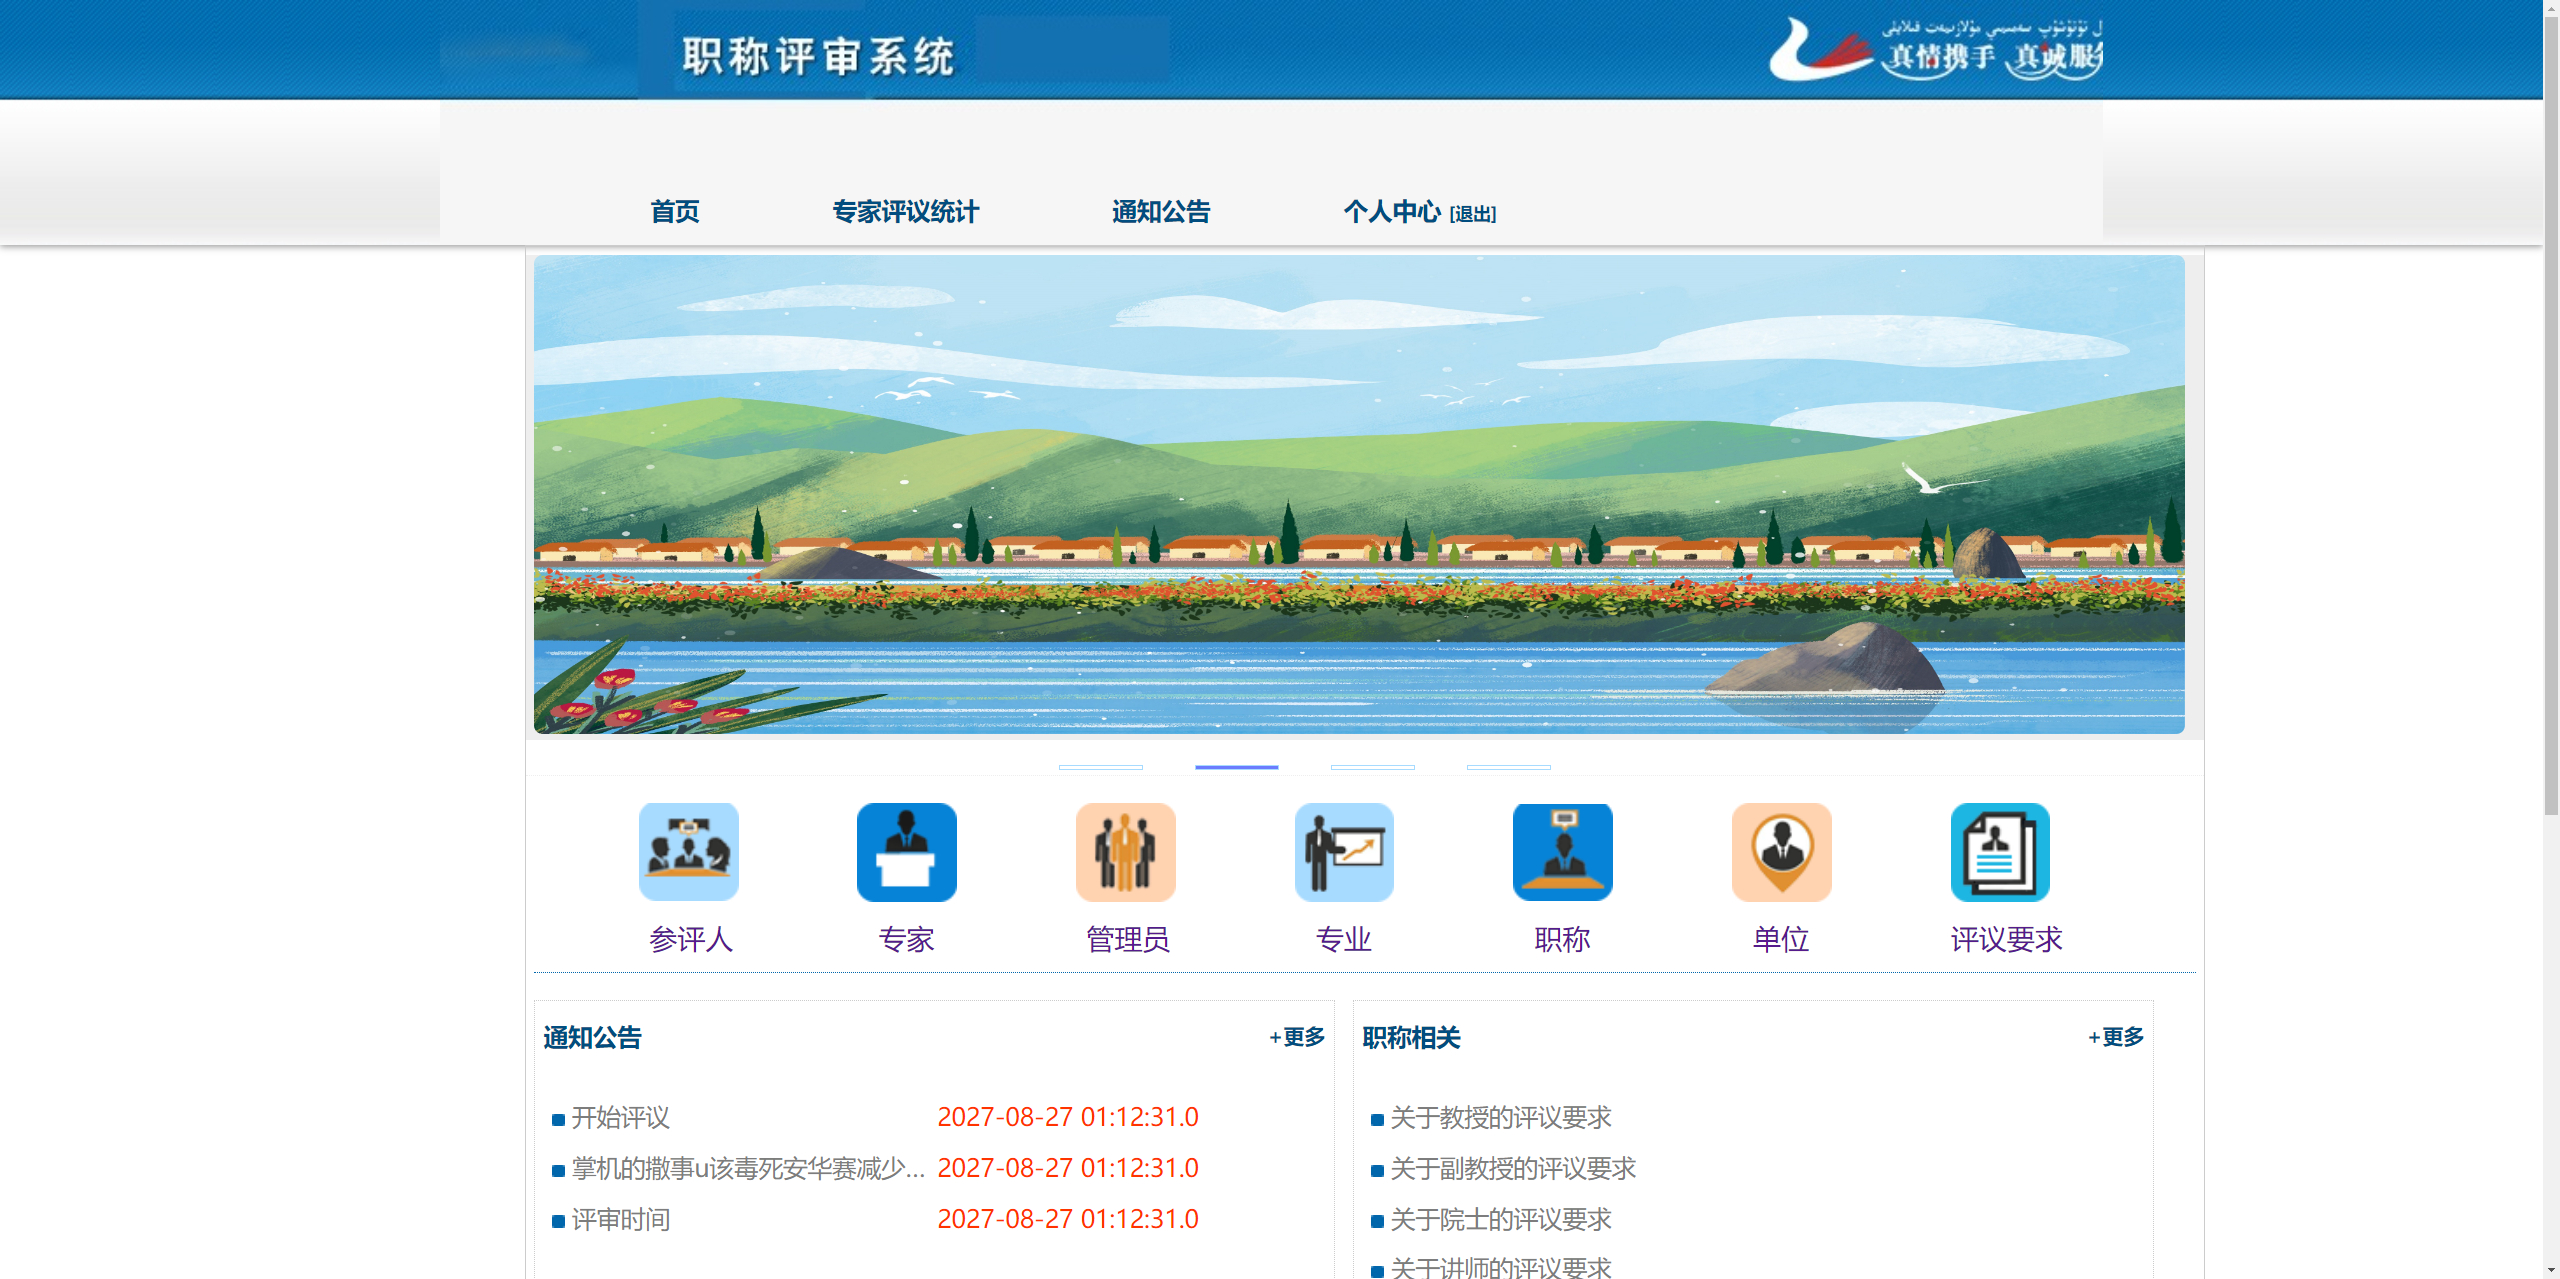Click the 退出 logout link
Screen dimensions: 2560x1279
pos(1473,214)
